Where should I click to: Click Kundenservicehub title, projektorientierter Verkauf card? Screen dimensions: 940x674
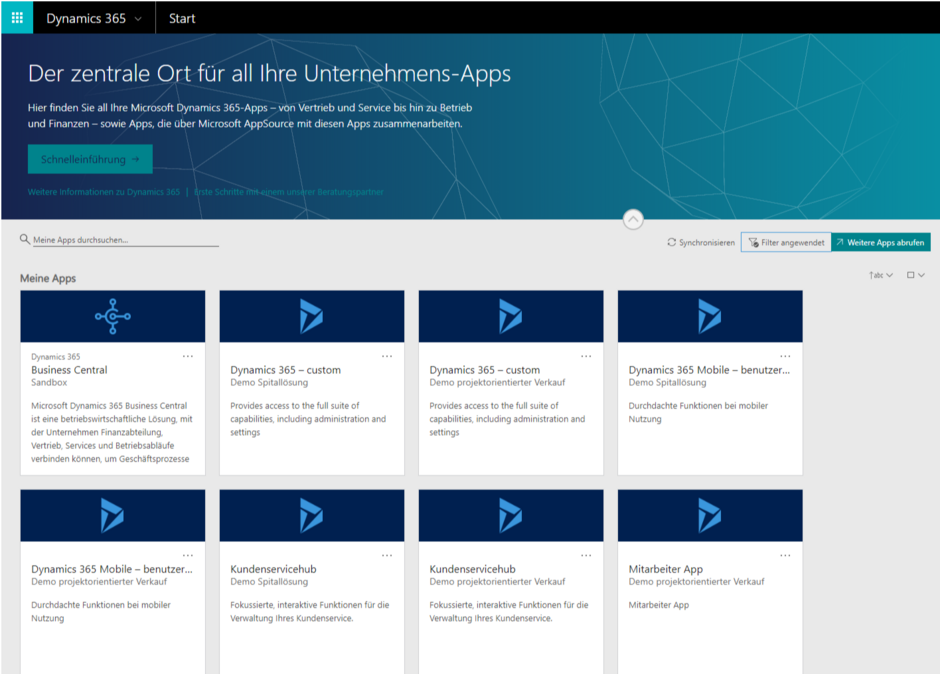[472, 569]
